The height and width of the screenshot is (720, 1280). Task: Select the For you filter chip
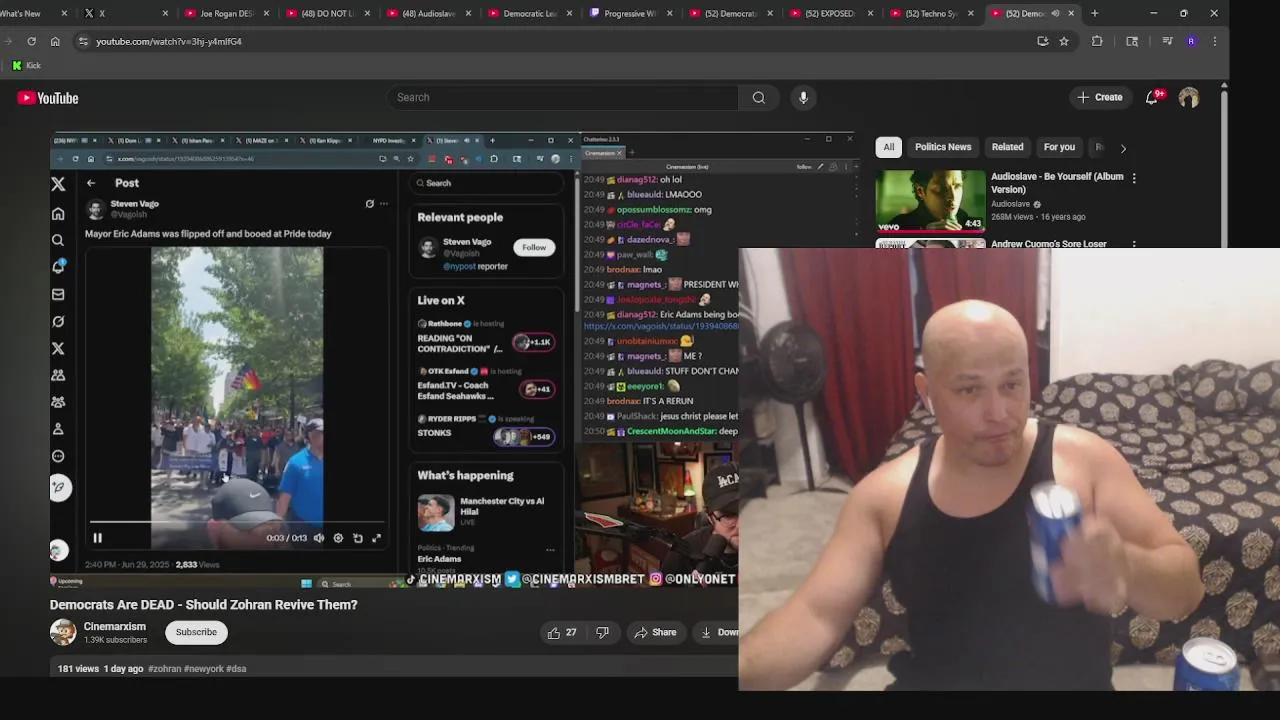1059,147
